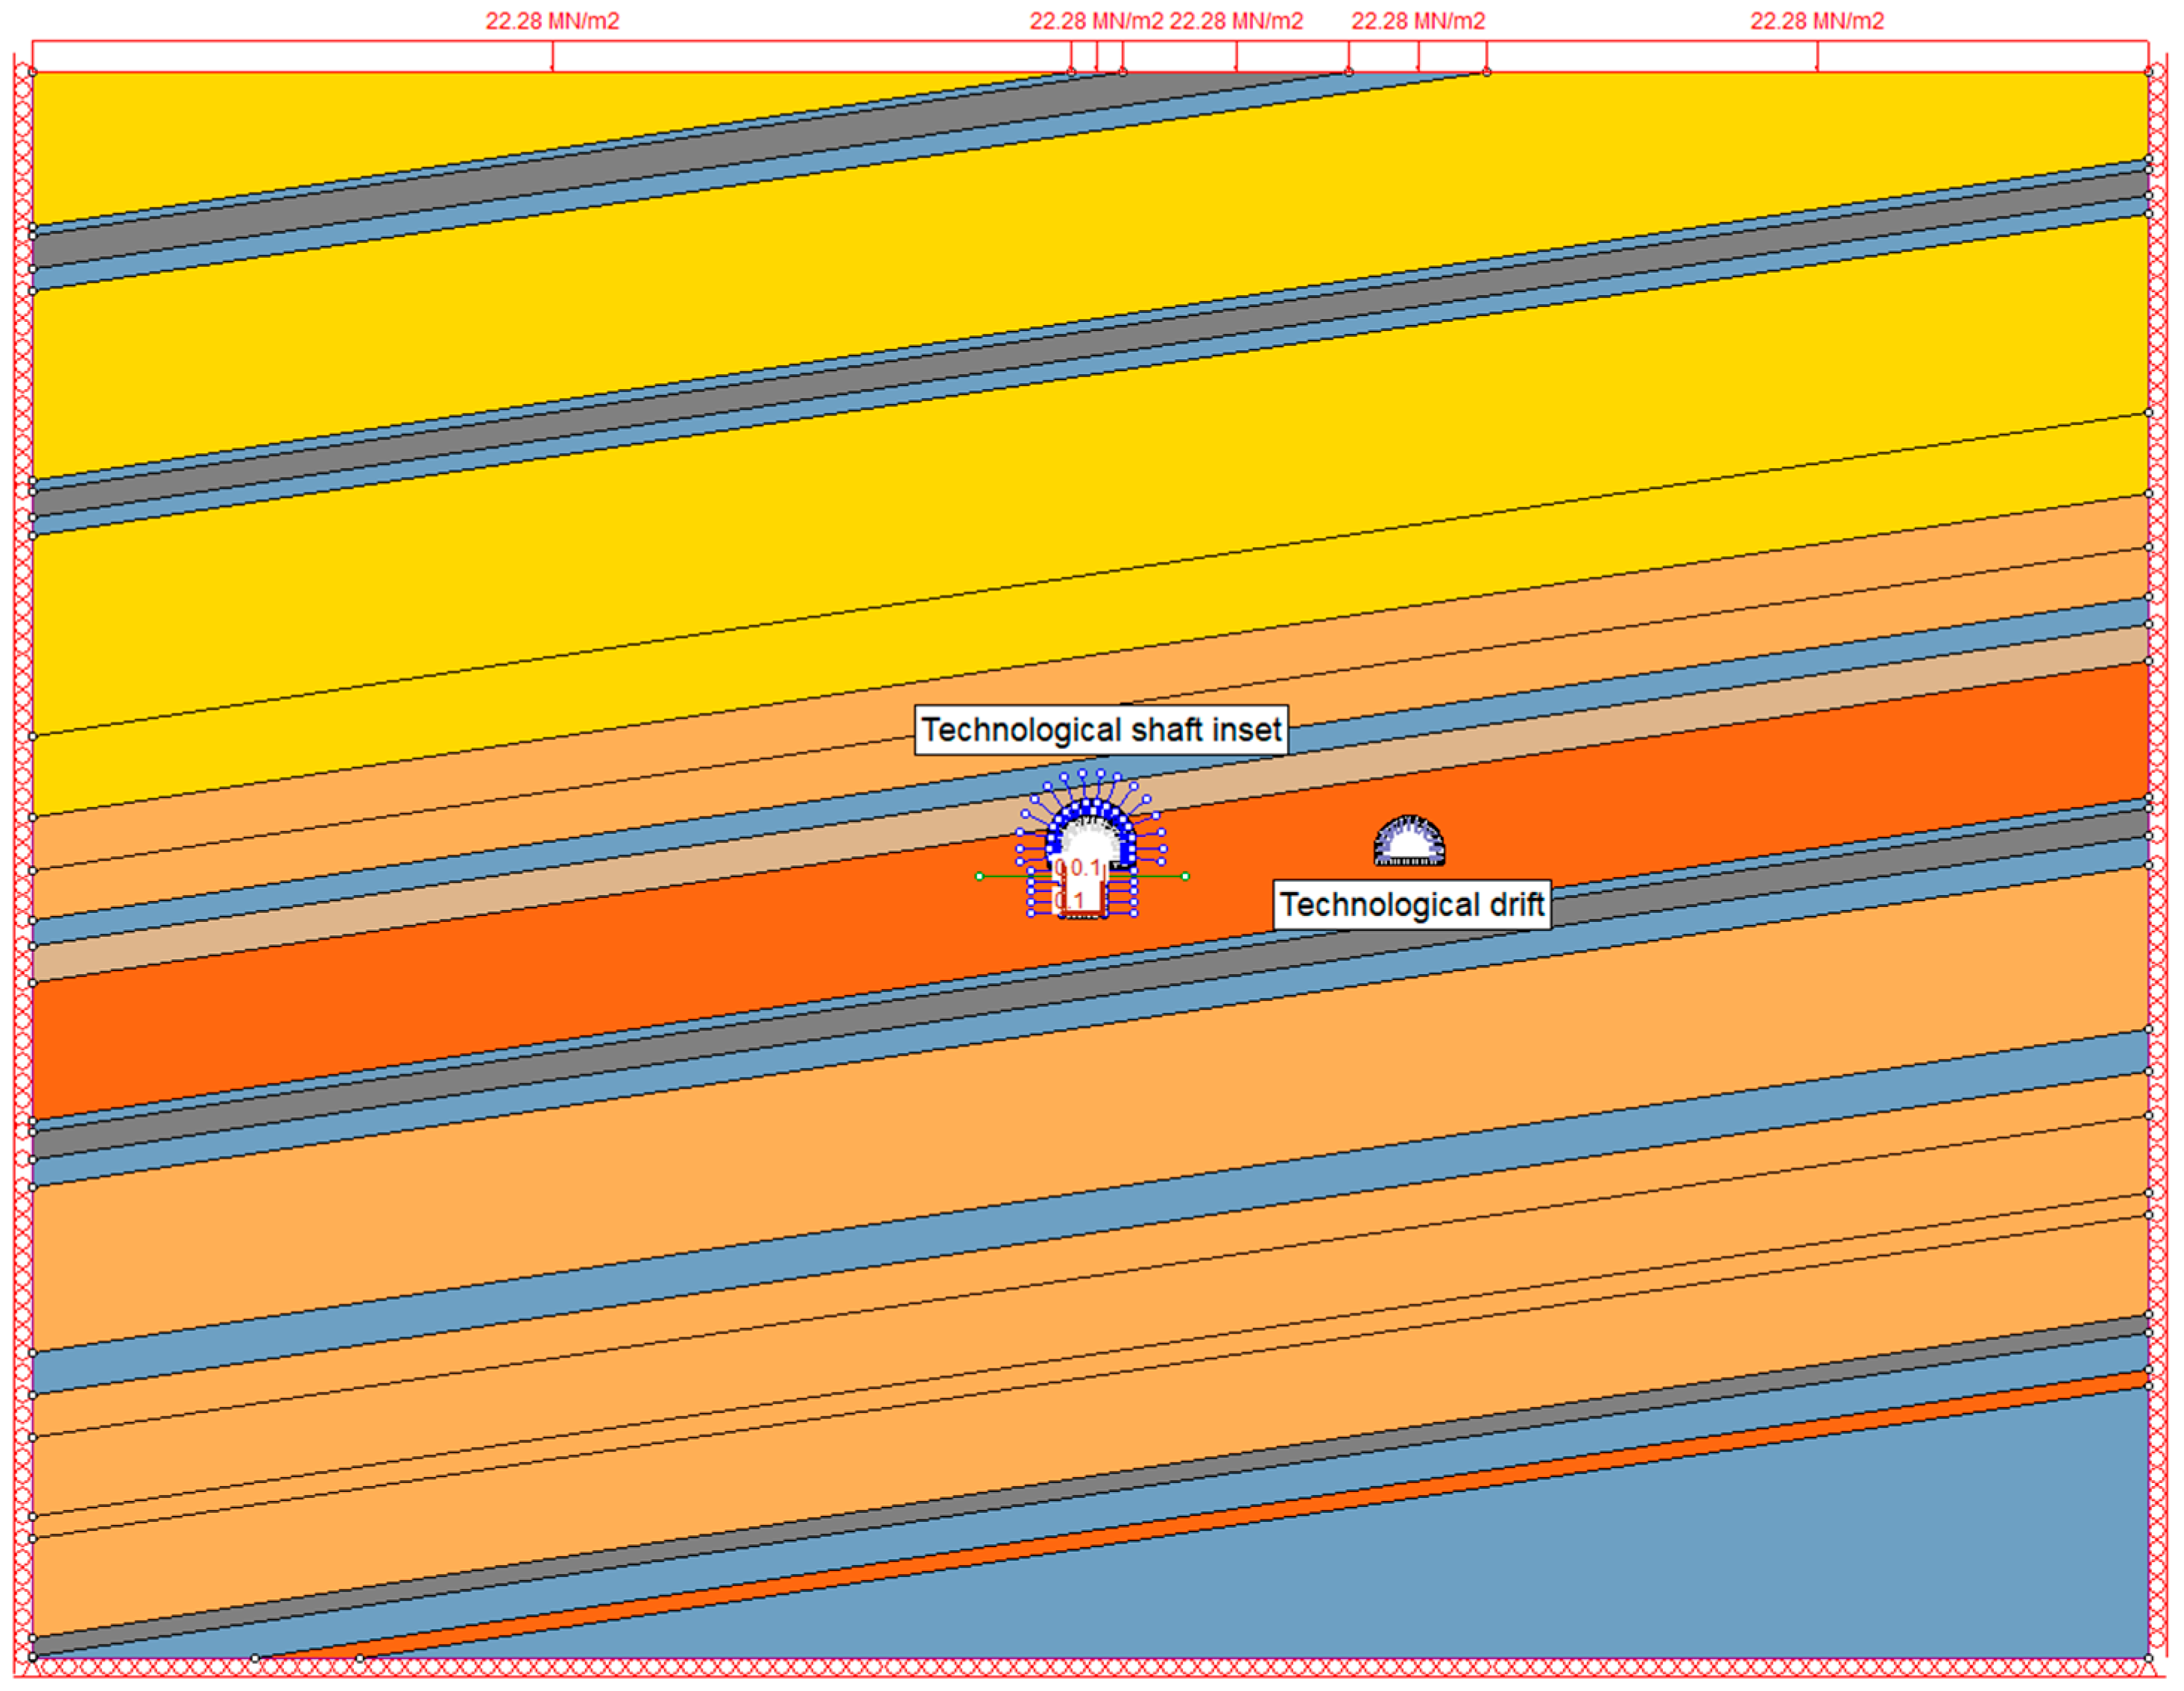This screenshot has height=1691, width=2184.
Task: Click the top-left corner boundary node
Action: (33, 71)
